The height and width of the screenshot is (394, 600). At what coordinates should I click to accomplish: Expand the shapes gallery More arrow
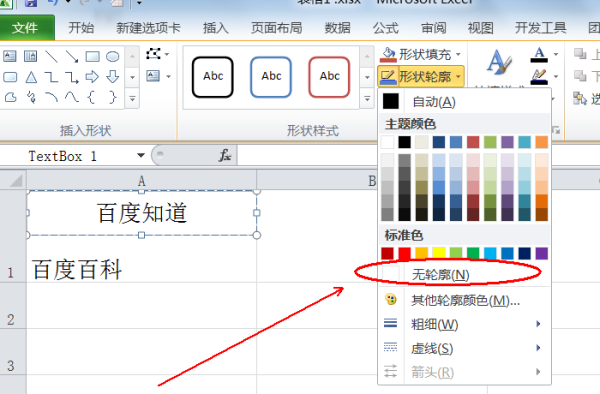[132, 99]
